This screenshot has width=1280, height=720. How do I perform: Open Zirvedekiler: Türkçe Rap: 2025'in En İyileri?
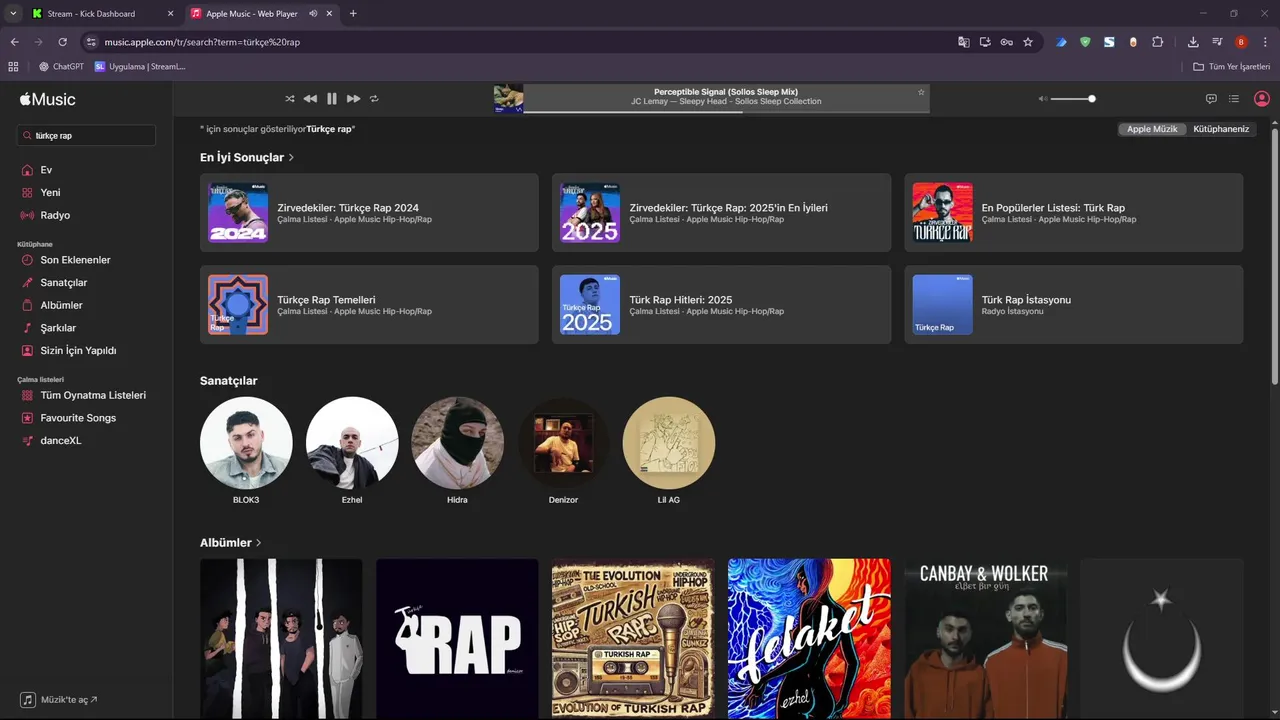pyautogui.click(x=721, y=212)
